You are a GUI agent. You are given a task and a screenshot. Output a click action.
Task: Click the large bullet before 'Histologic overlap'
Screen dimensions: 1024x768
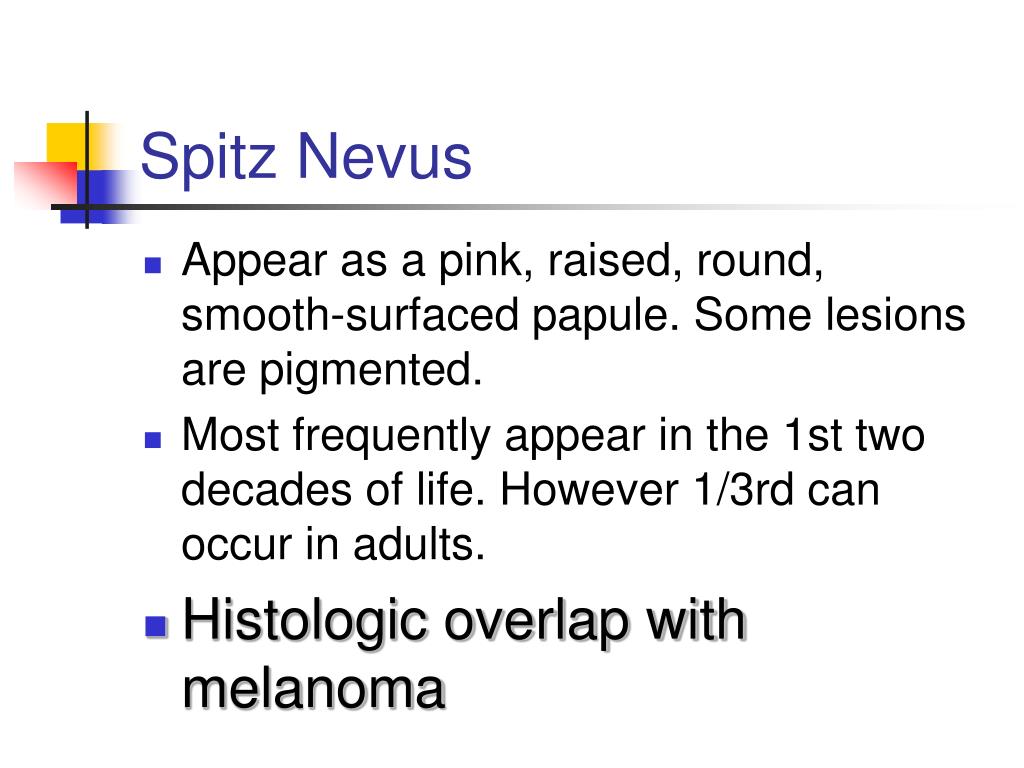pyautogui.click(x=156, y=626)
